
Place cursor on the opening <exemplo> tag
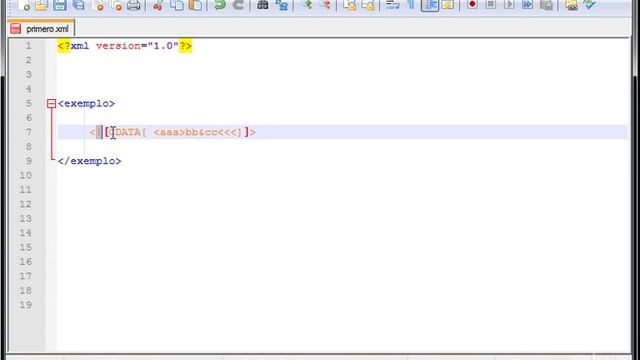86,104
